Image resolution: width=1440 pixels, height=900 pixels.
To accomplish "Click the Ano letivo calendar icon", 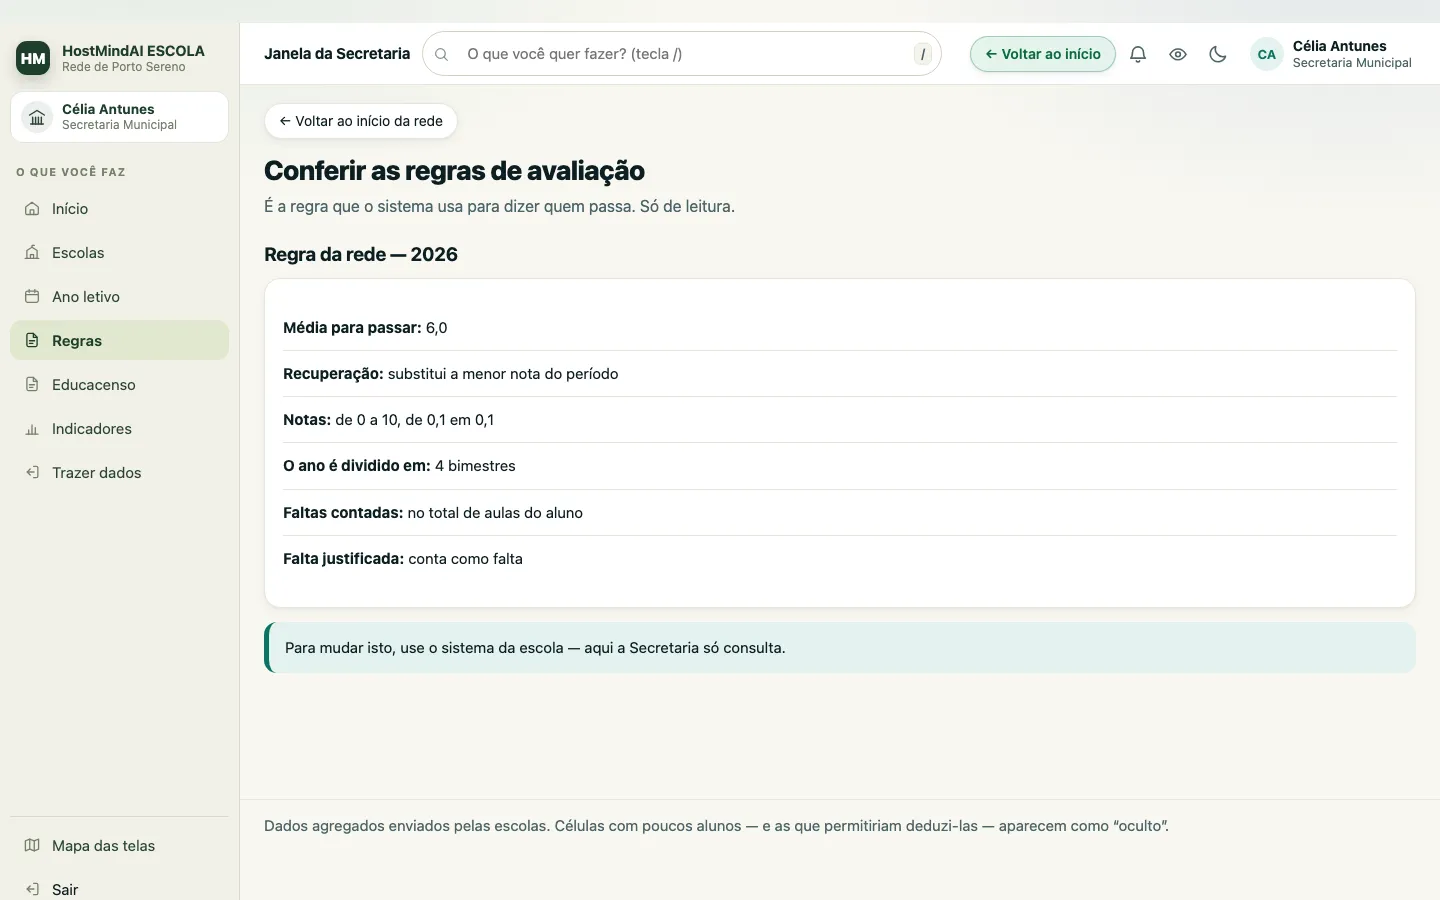I will click(x=32, y=297).
